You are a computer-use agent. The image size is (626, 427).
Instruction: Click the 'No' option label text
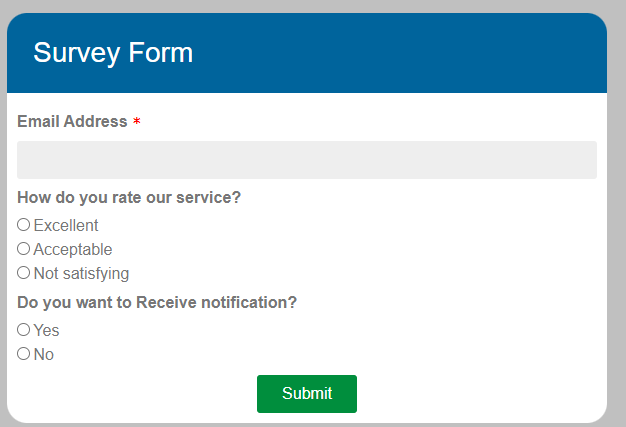(44, 355)
